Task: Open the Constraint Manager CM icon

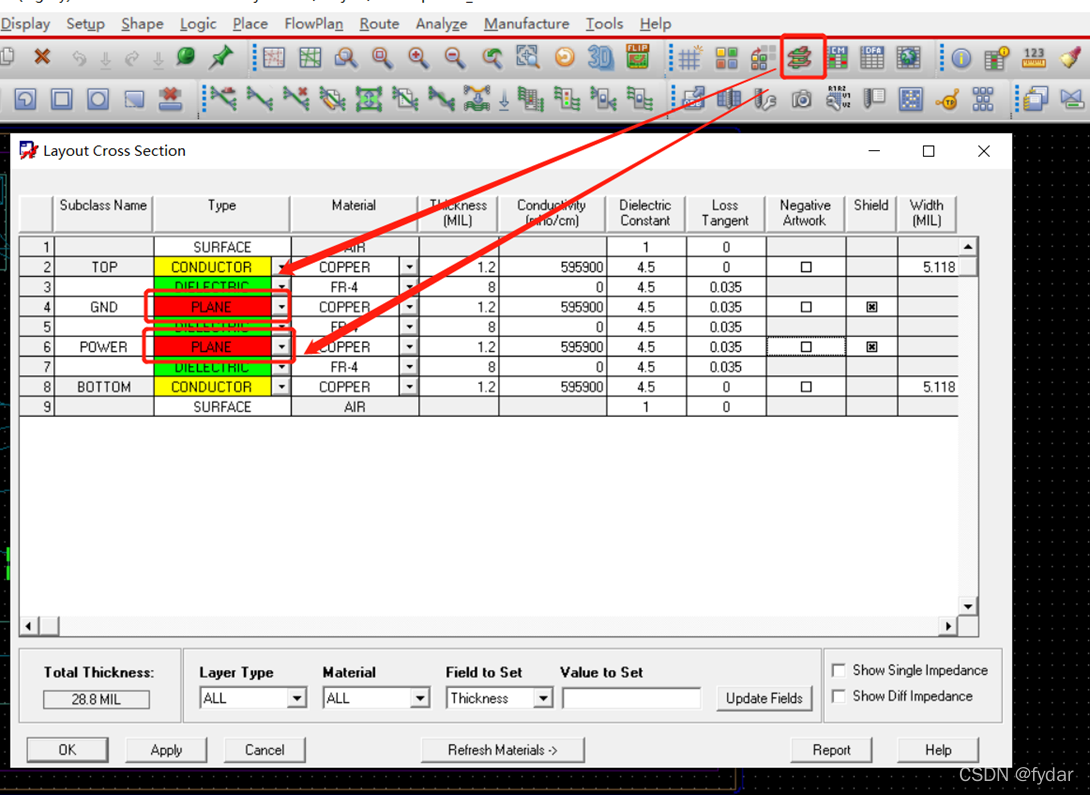Action: [837, 57]
